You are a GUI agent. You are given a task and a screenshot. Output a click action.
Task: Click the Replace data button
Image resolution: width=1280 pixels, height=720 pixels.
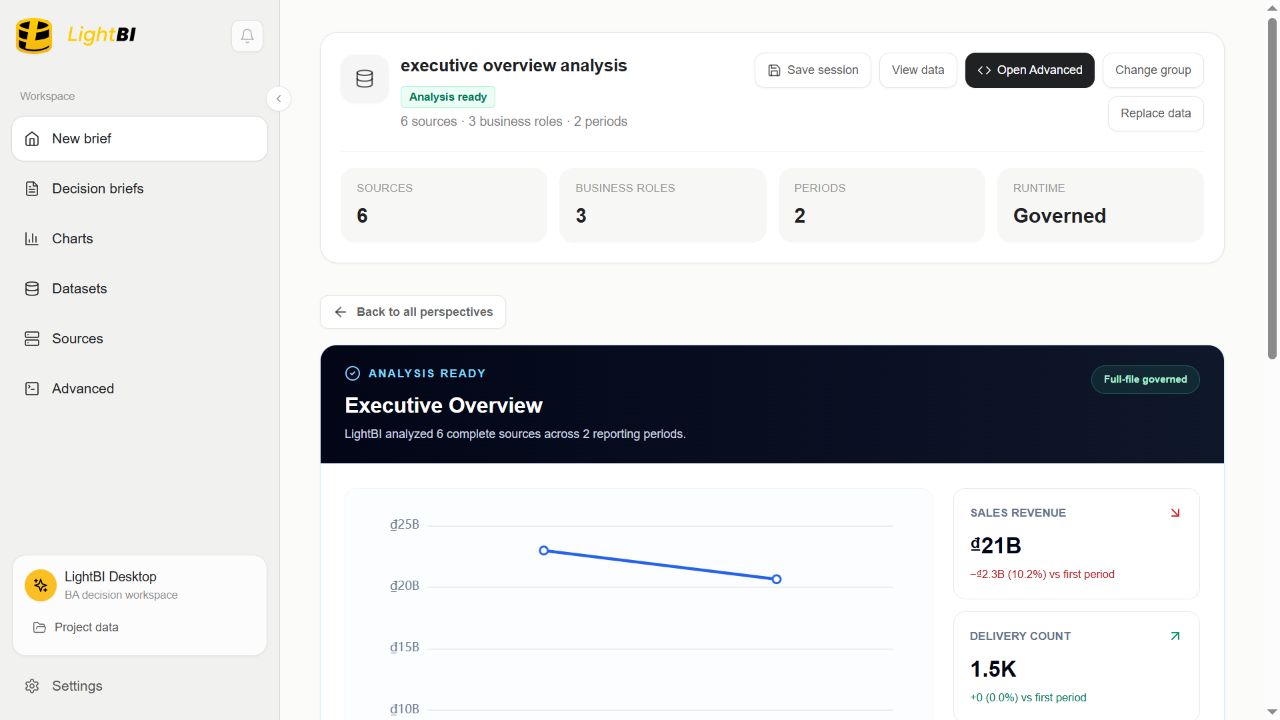coord(1156,113)
